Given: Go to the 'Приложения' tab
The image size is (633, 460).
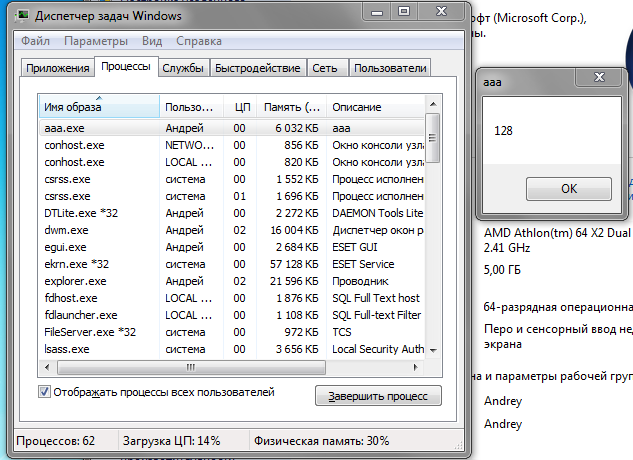Looking at the screenshot, I should [x=57, y=68].
